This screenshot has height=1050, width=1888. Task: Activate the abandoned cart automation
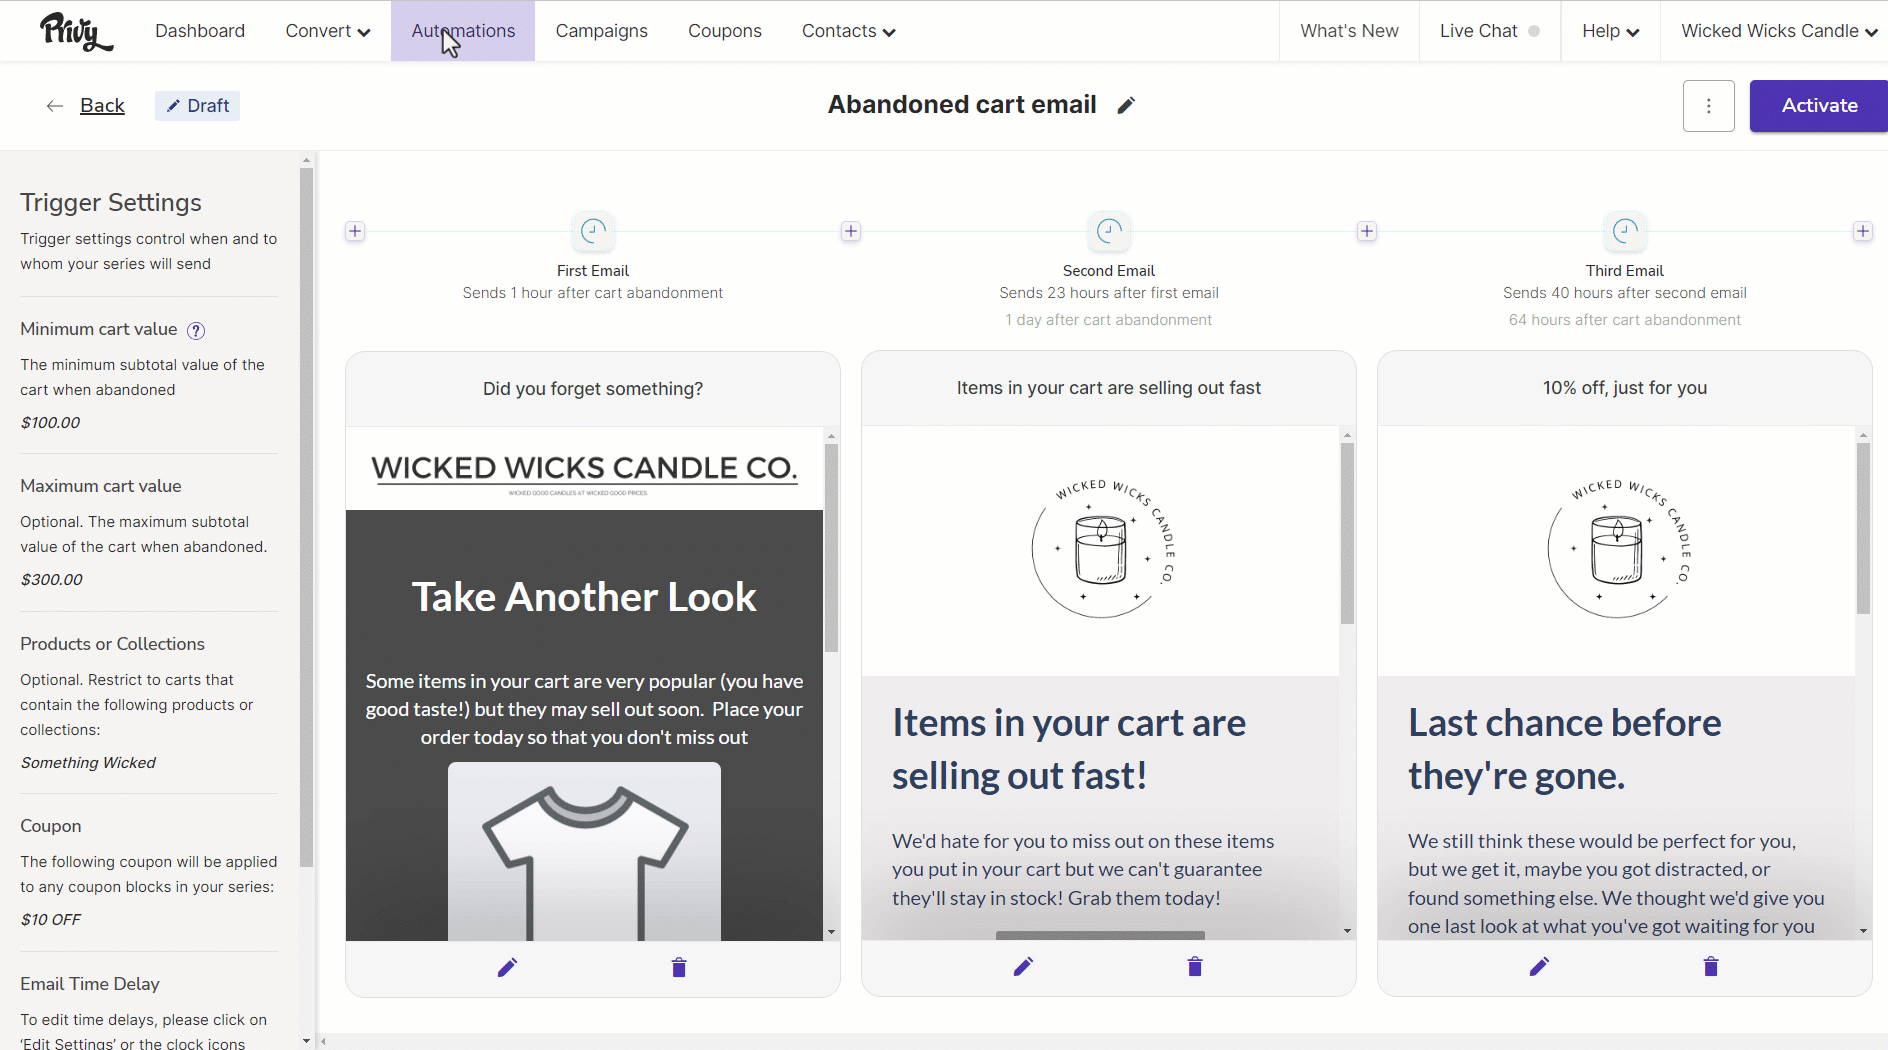[1819, 106]
